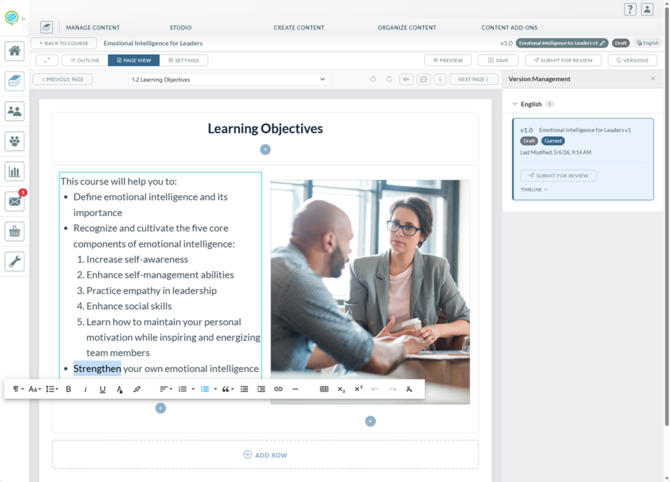
Task: Switch to the Outline tab
Action: click(85, 60)
